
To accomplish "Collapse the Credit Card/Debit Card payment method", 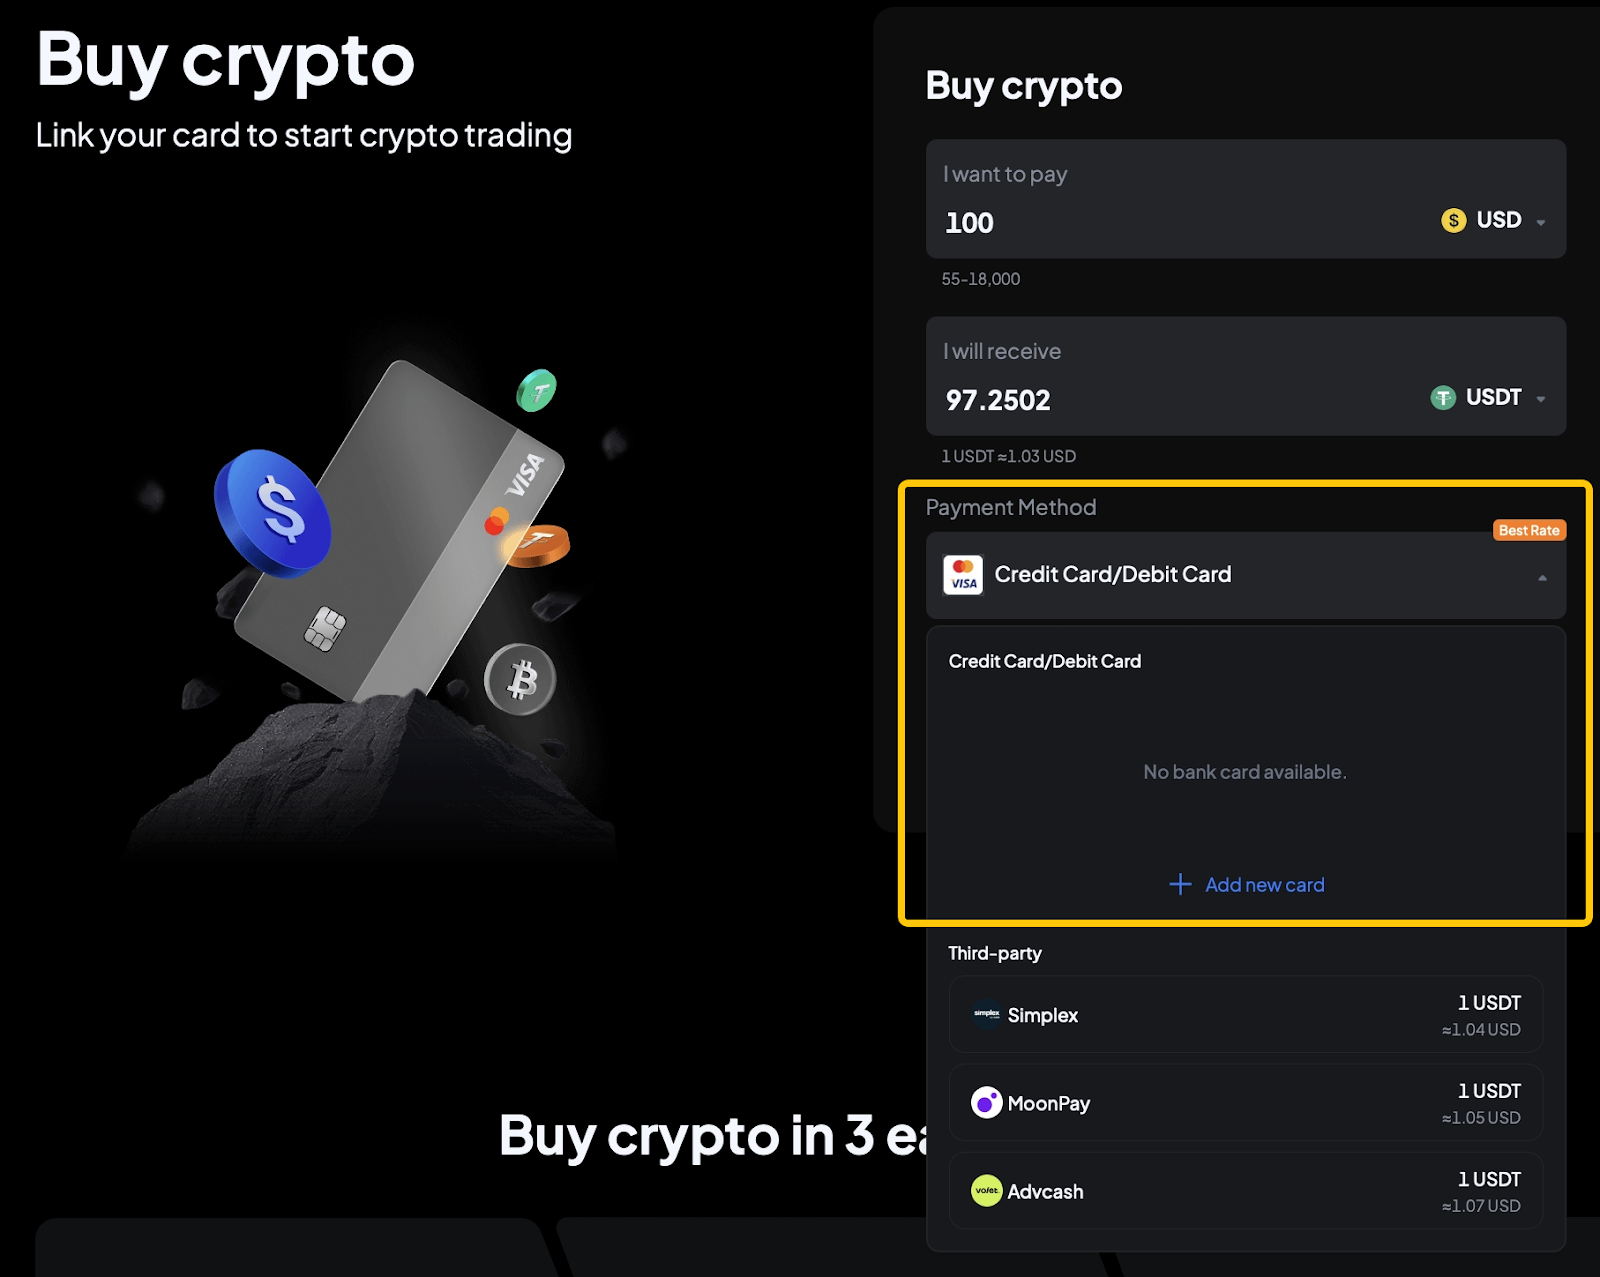I will (x=1542, y=577).
